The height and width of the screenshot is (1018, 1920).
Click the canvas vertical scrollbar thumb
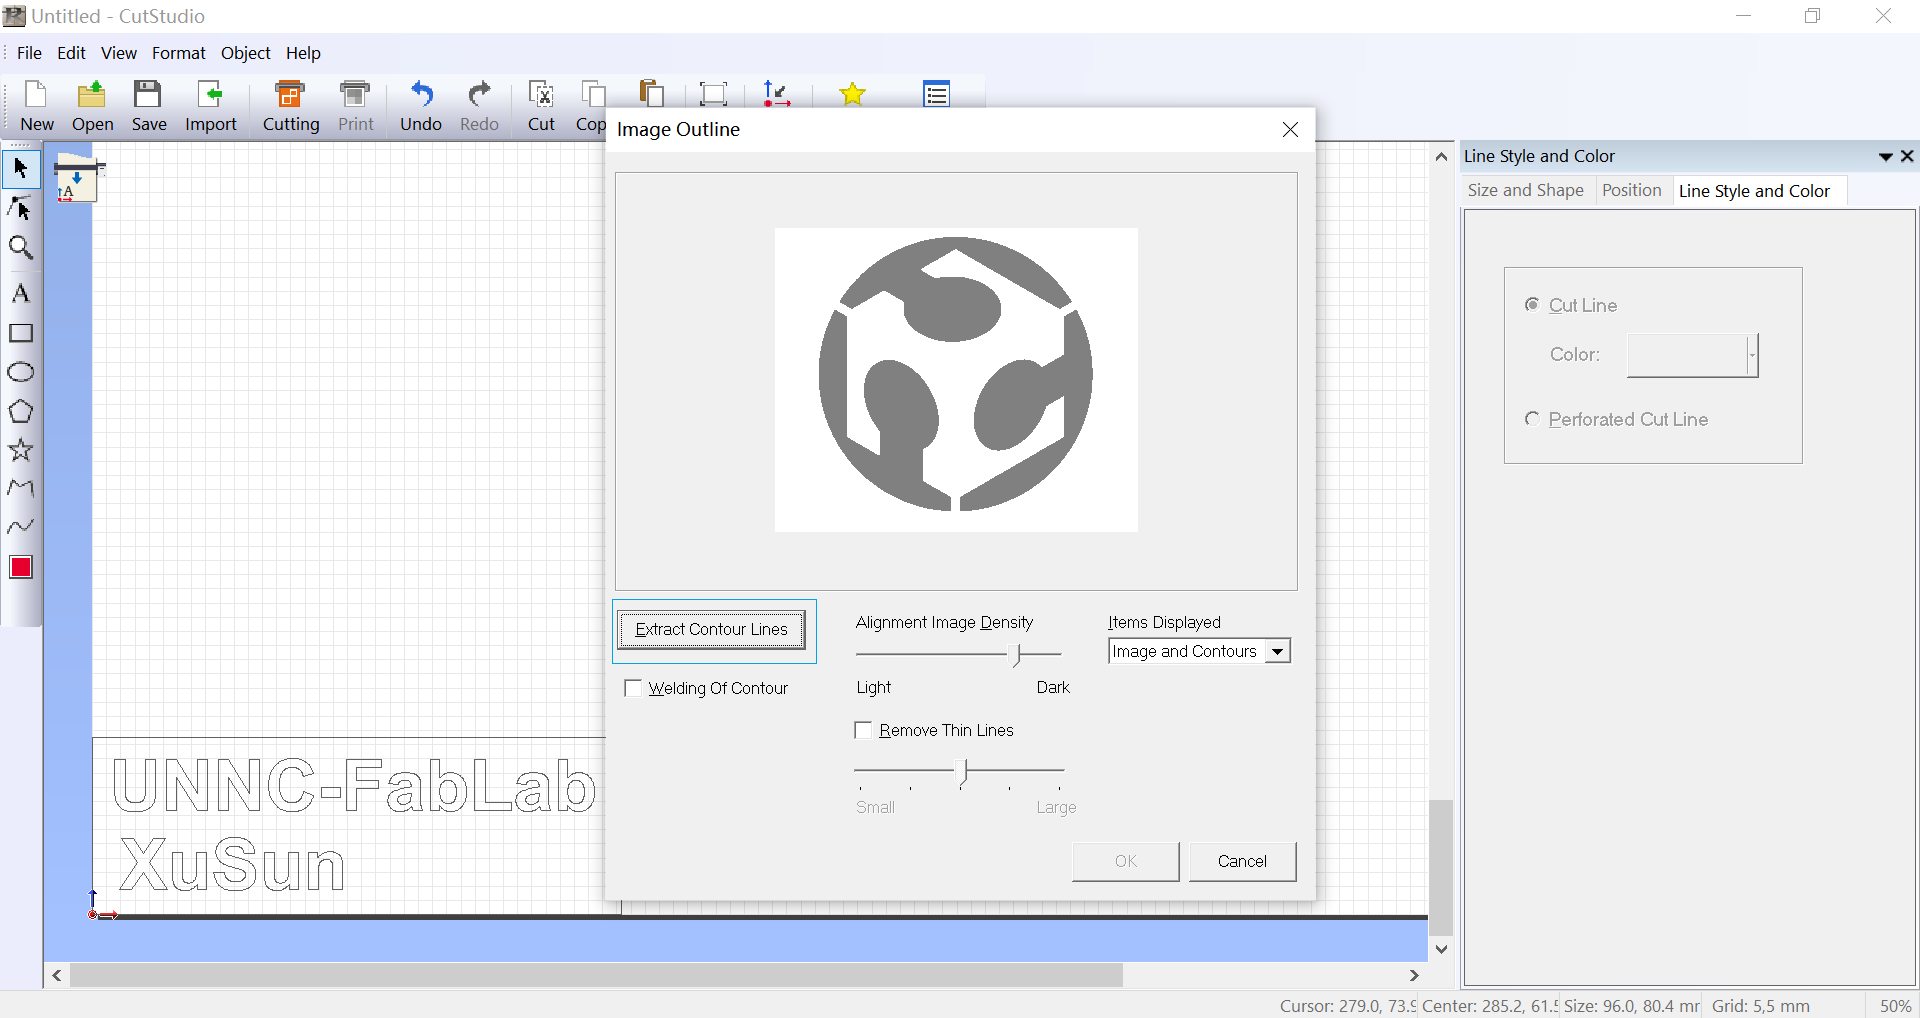tap(1441, 867)
